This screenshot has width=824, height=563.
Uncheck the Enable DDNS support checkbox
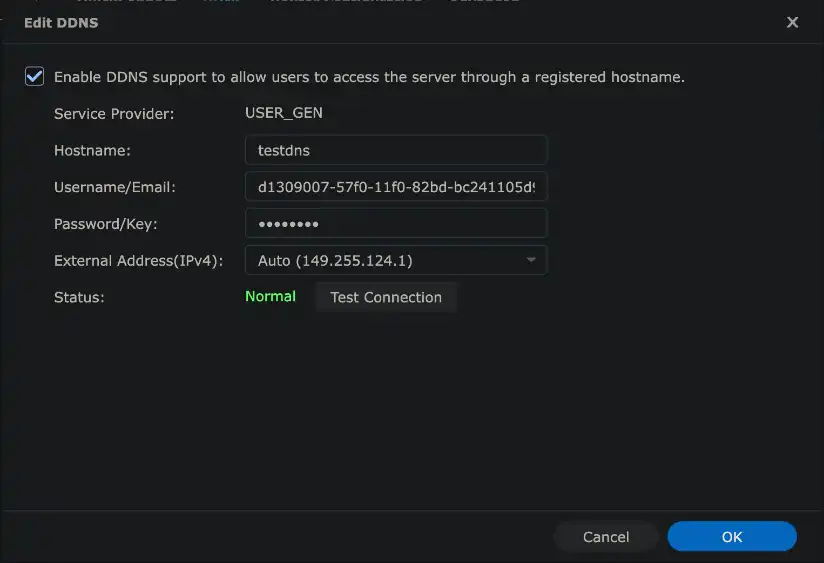point(34,77)
